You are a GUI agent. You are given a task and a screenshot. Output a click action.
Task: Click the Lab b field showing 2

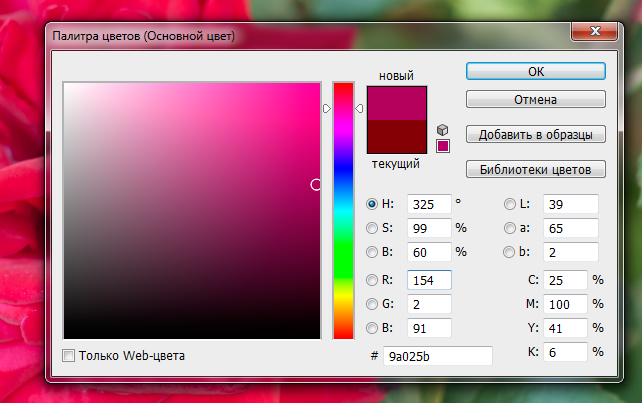click(571, 252)
